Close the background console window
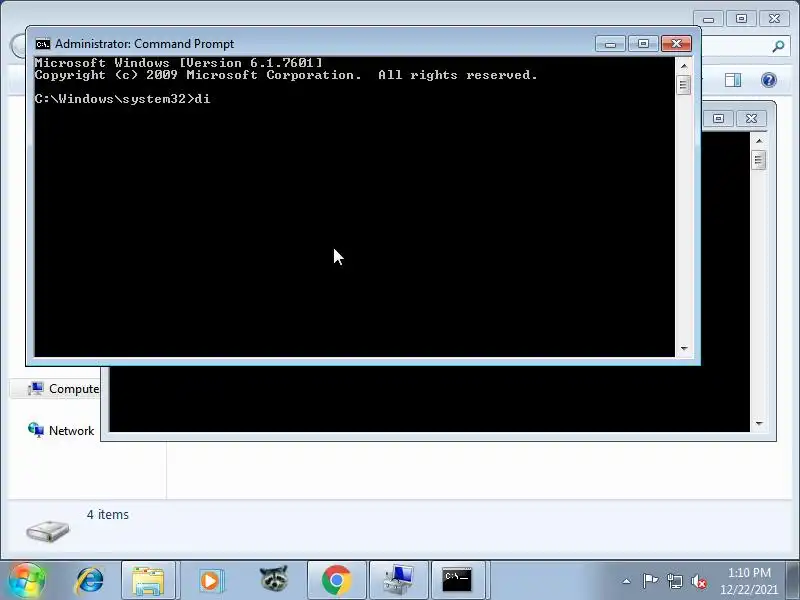 coord(751,118)
